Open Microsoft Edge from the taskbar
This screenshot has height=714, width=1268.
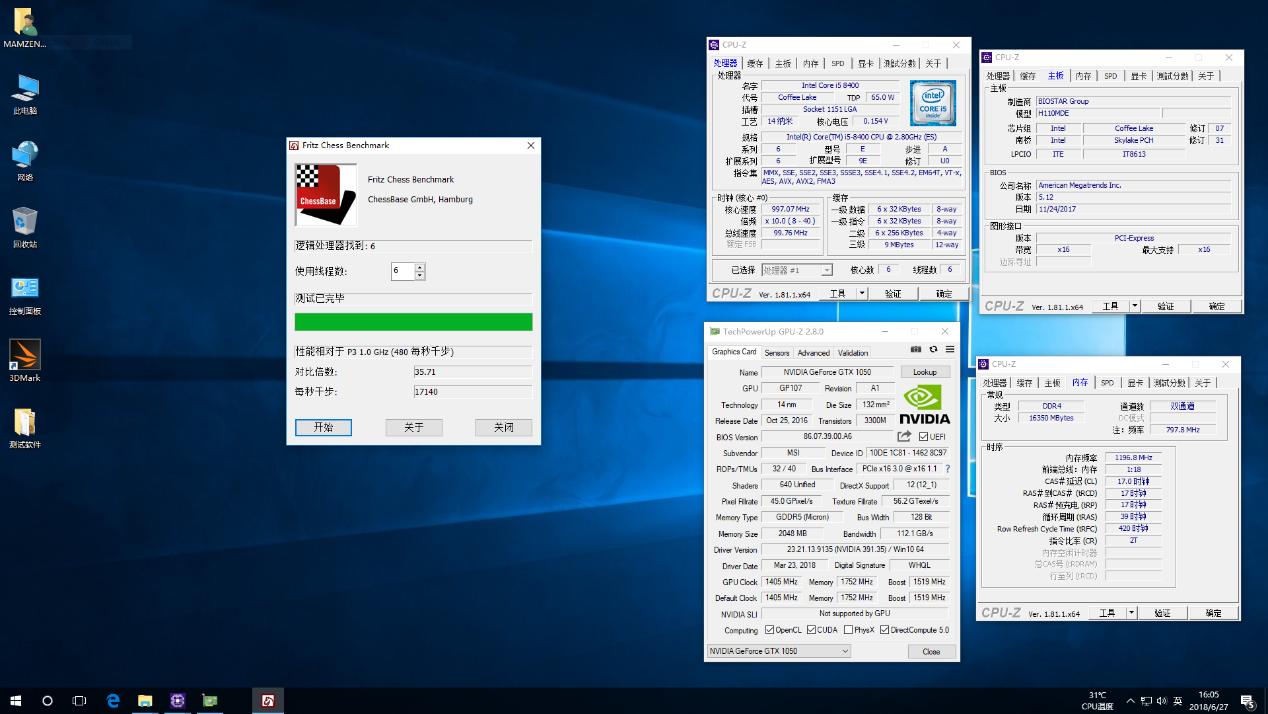click(113, 701)
